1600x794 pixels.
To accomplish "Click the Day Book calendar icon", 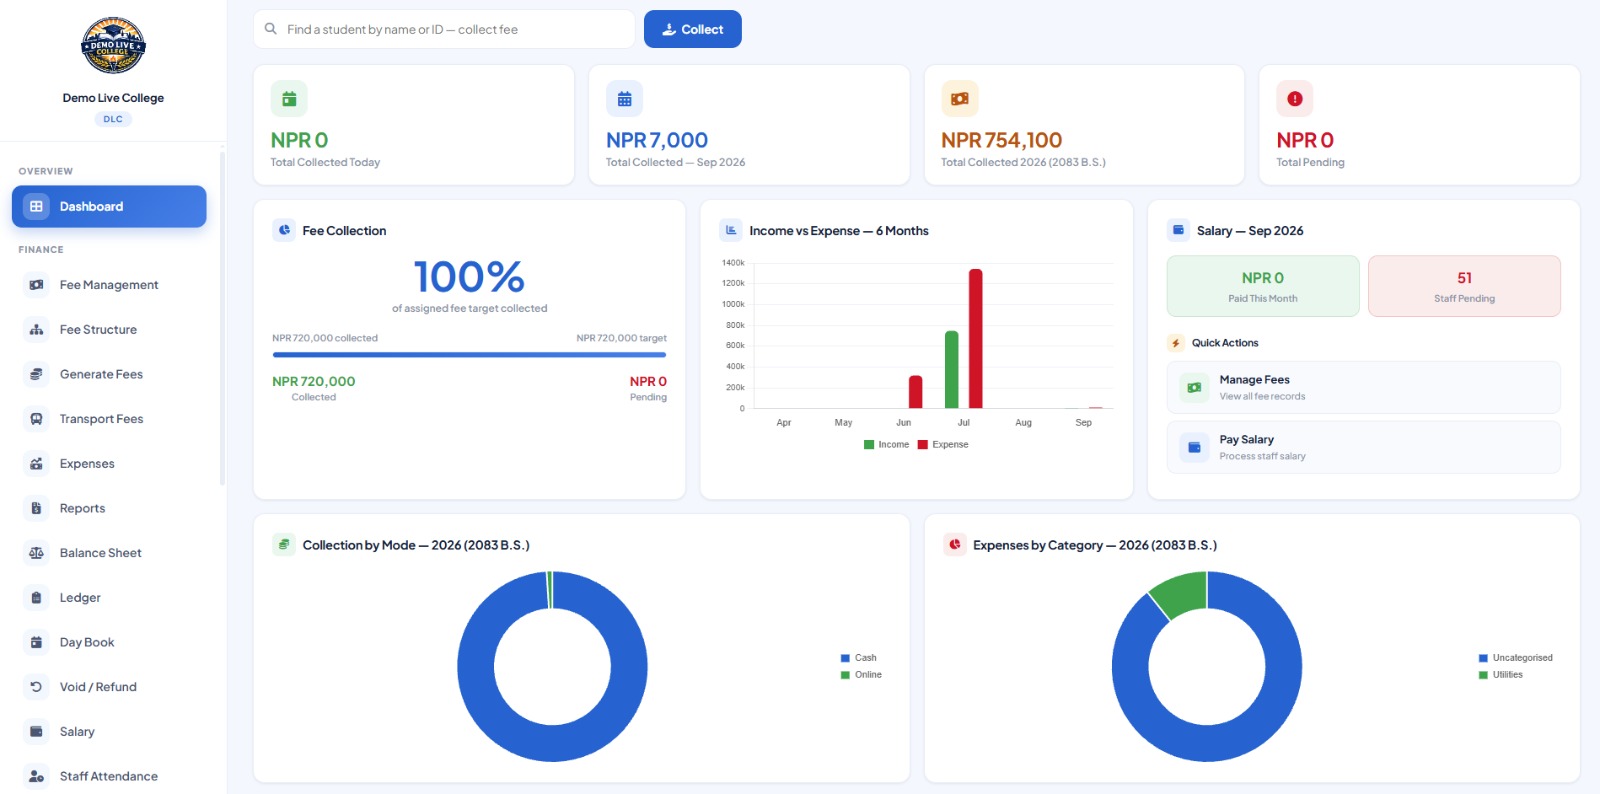I will pos(36,642).
